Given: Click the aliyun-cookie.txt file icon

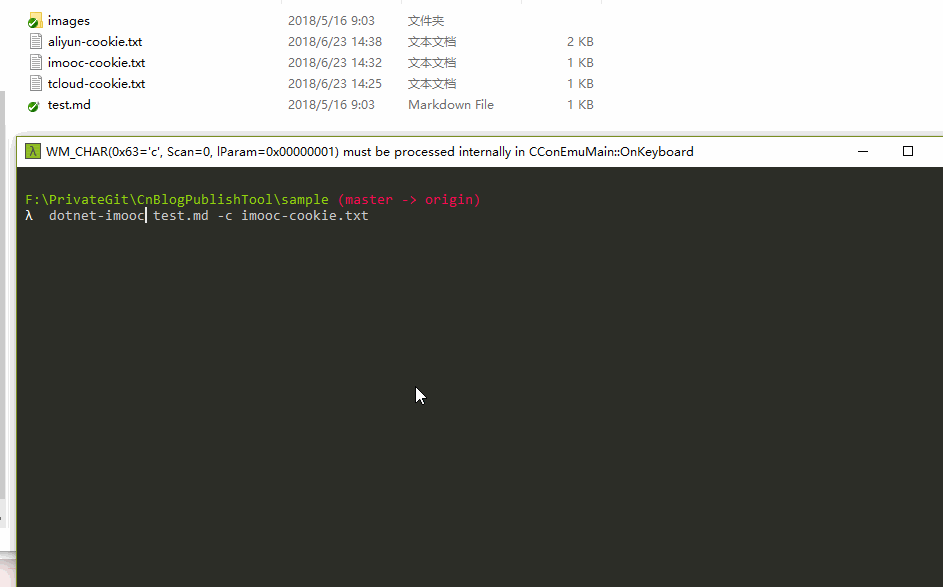Looking at the screenshot, I should point(35,41).
